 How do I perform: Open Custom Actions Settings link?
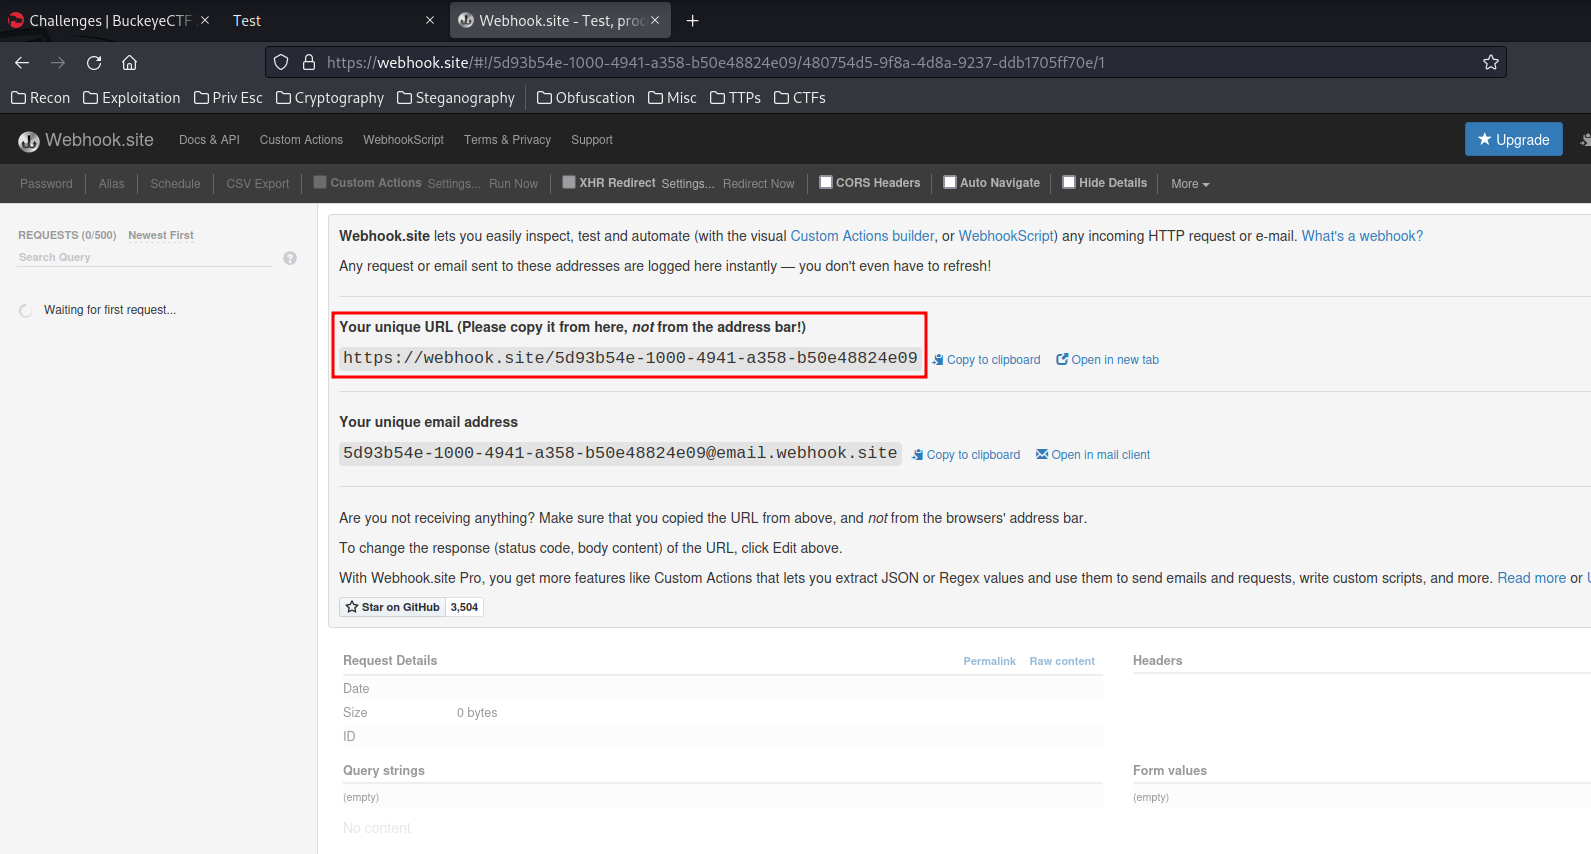click(x=454, y=184)
